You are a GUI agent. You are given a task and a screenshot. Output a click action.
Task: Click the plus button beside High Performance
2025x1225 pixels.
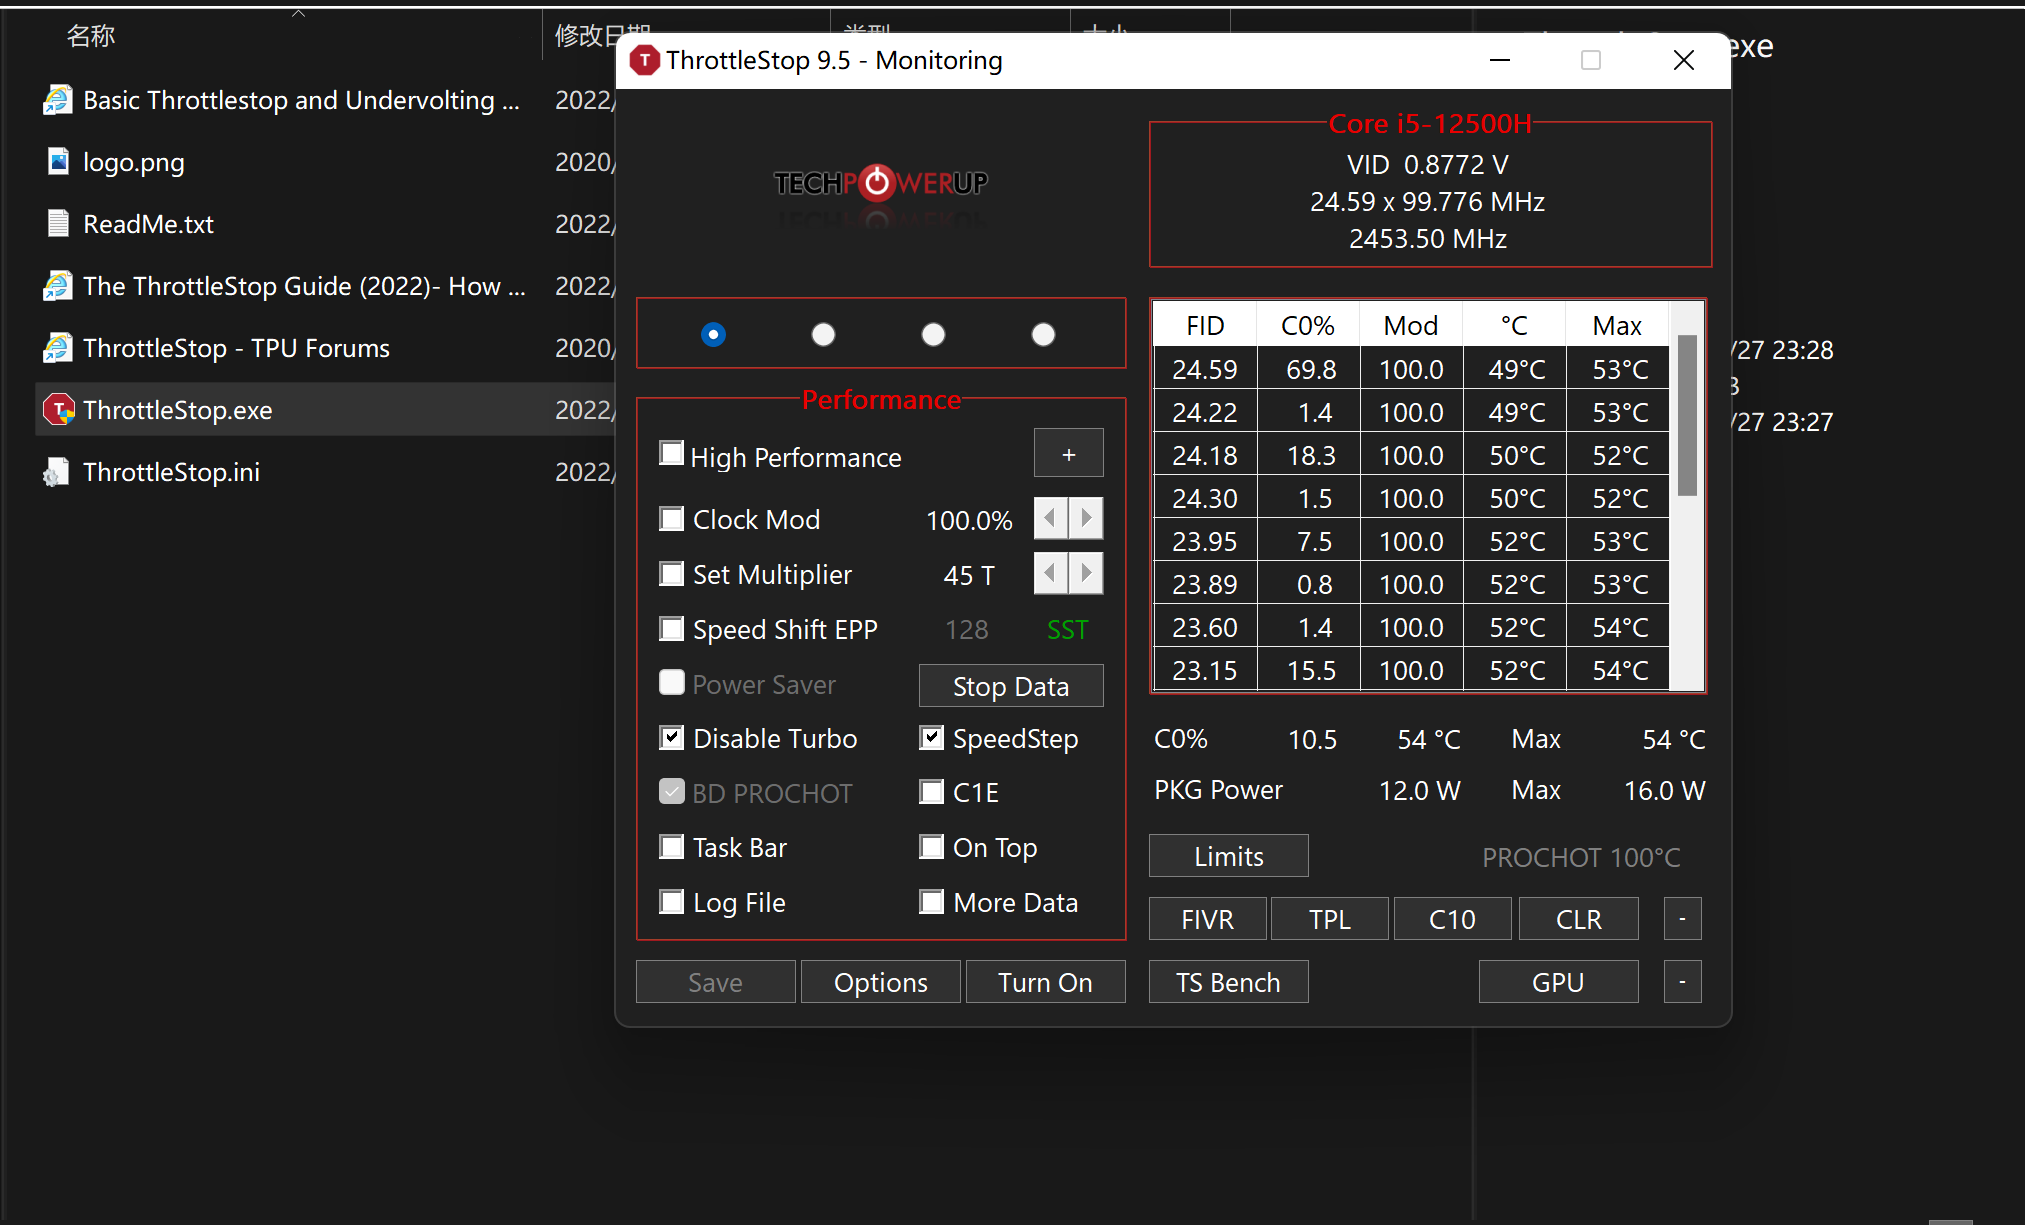point(1068,455)
